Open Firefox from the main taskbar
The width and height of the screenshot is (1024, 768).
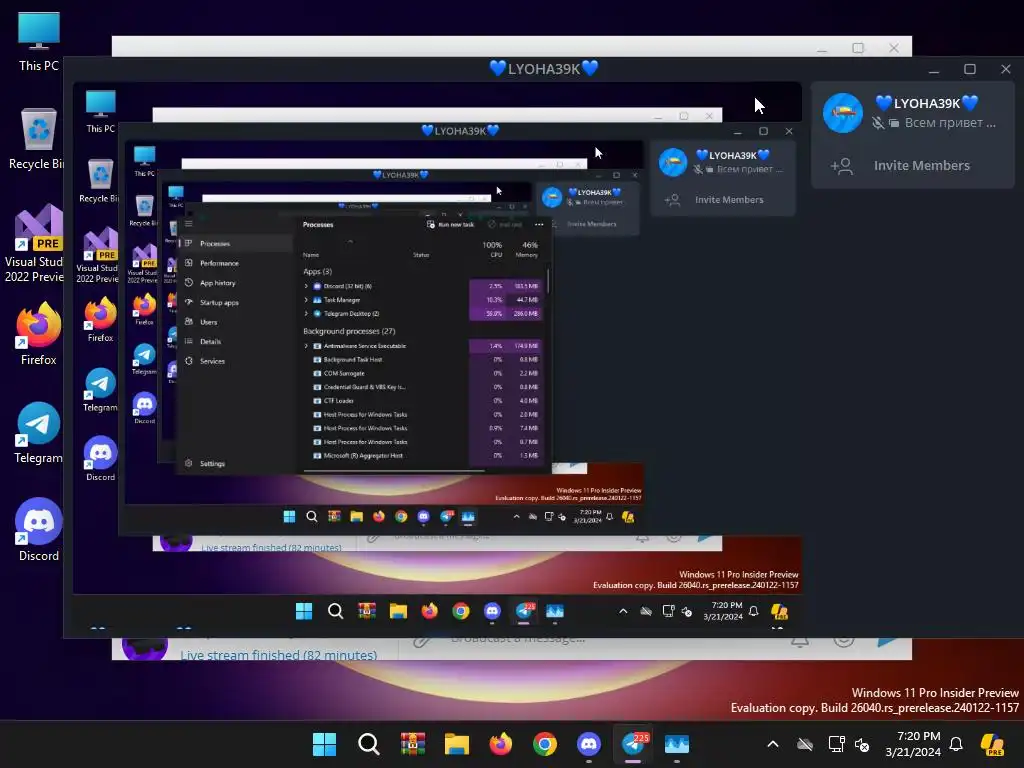click(501, 744)
